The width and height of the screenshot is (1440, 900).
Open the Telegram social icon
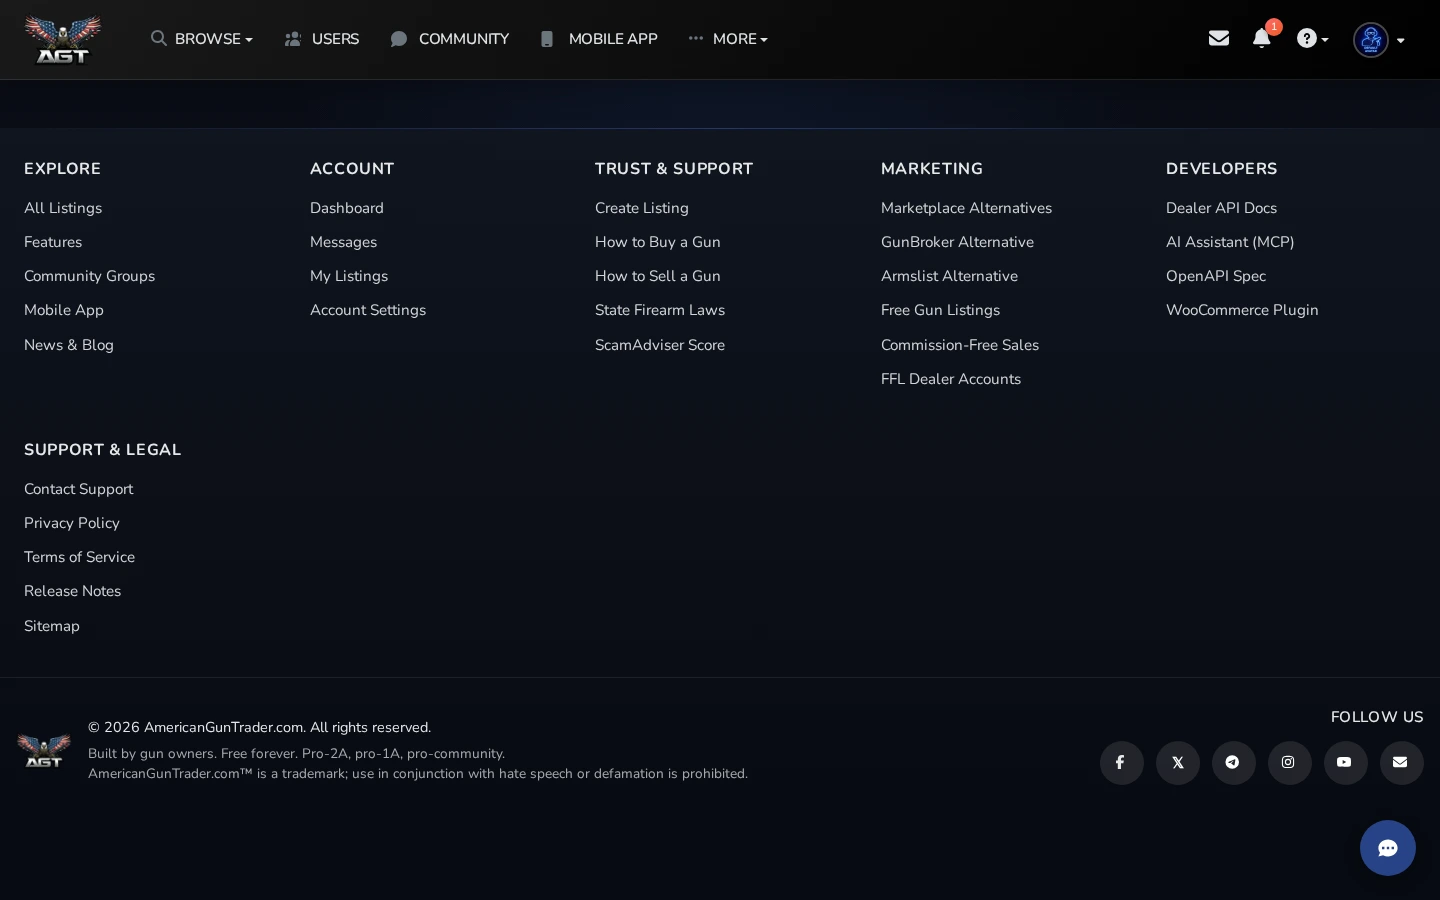tap(1234, 763)
